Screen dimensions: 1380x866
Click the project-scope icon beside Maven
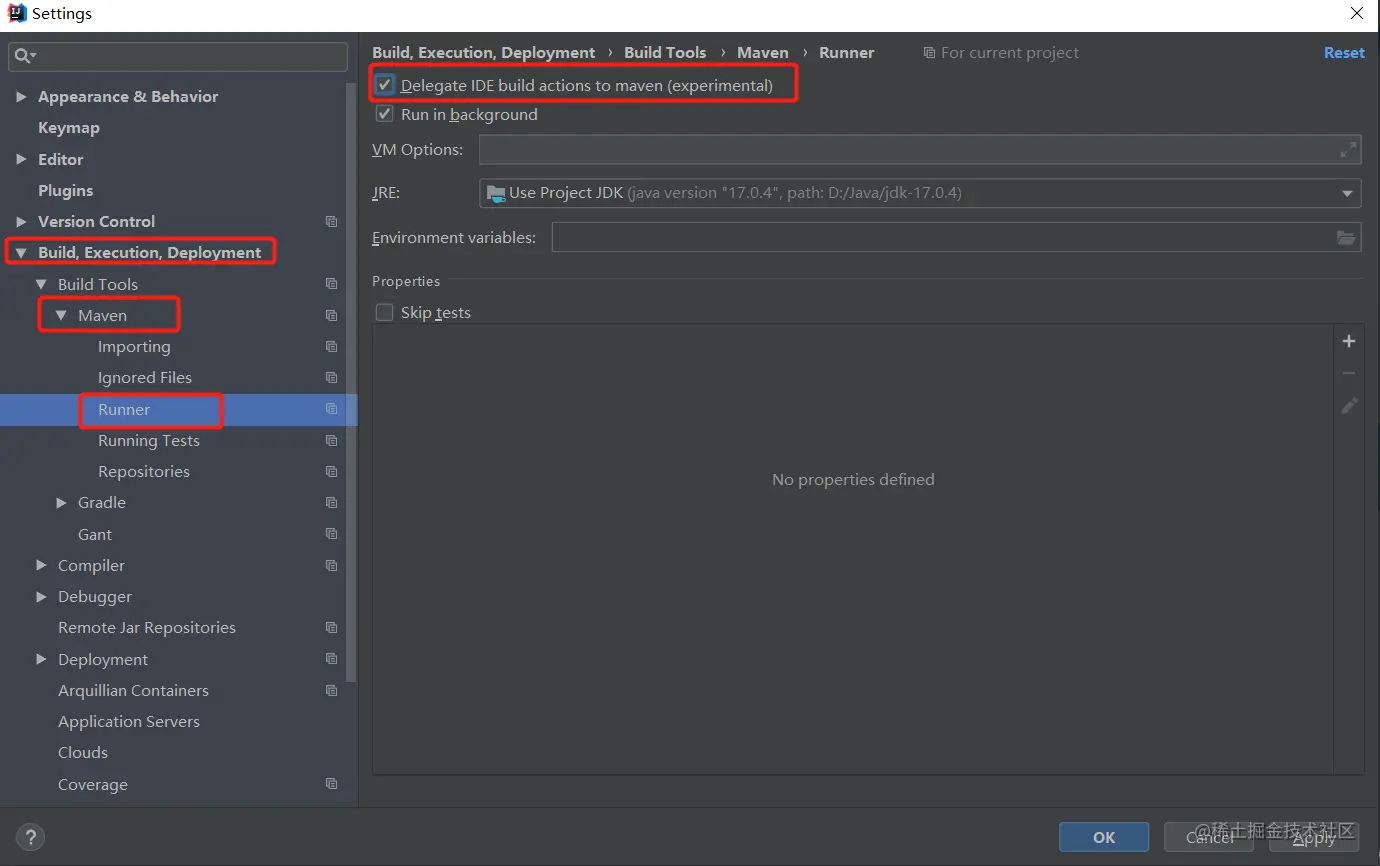(x=332, y=315)
